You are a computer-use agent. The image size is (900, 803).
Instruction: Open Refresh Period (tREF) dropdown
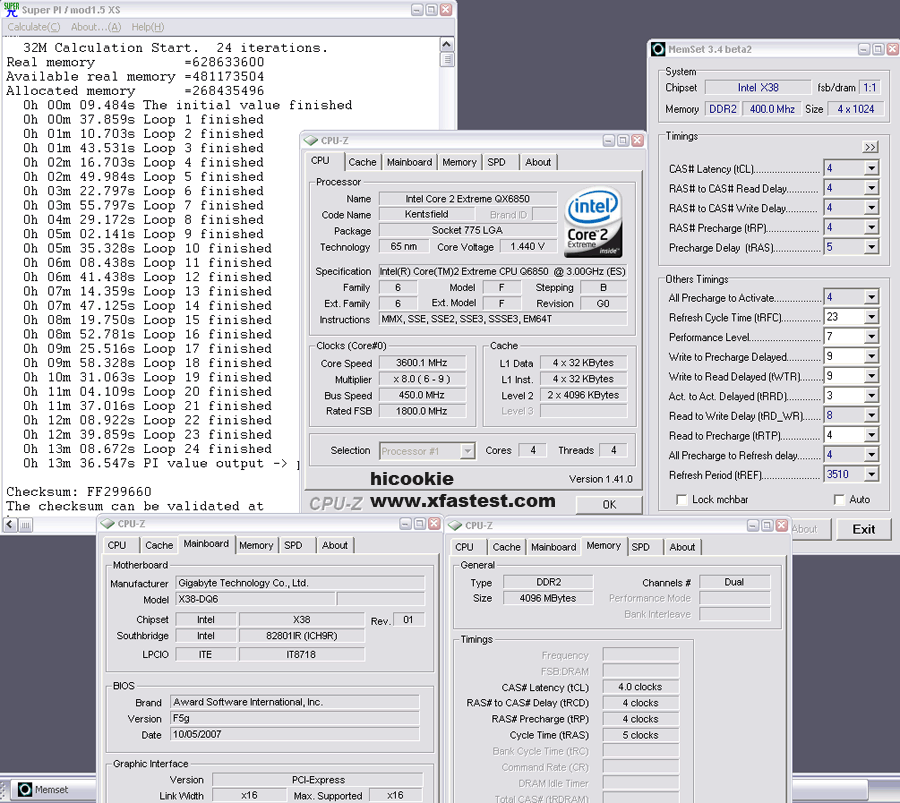(x=871, y=474)
